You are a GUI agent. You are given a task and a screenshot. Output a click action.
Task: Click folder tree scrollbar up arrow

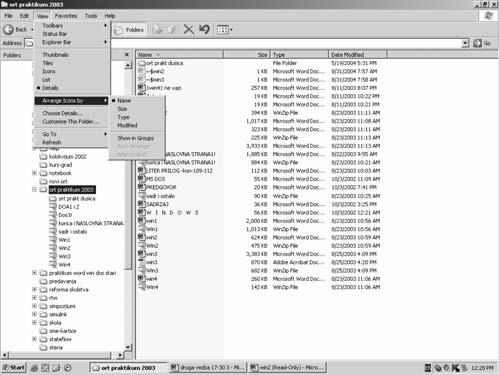pyautogui.click(x=128, y=65)
